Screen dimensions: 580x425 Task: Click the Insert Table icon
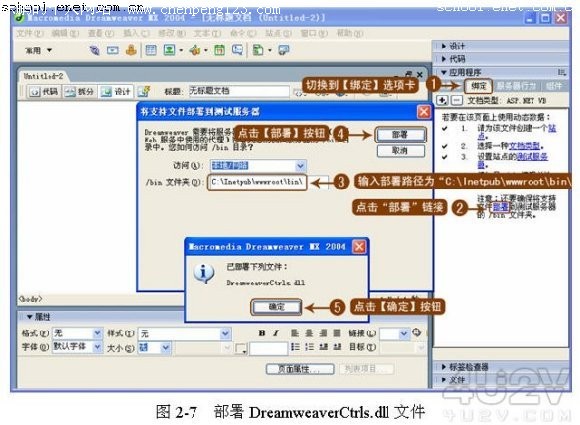(x=151, y=50)
